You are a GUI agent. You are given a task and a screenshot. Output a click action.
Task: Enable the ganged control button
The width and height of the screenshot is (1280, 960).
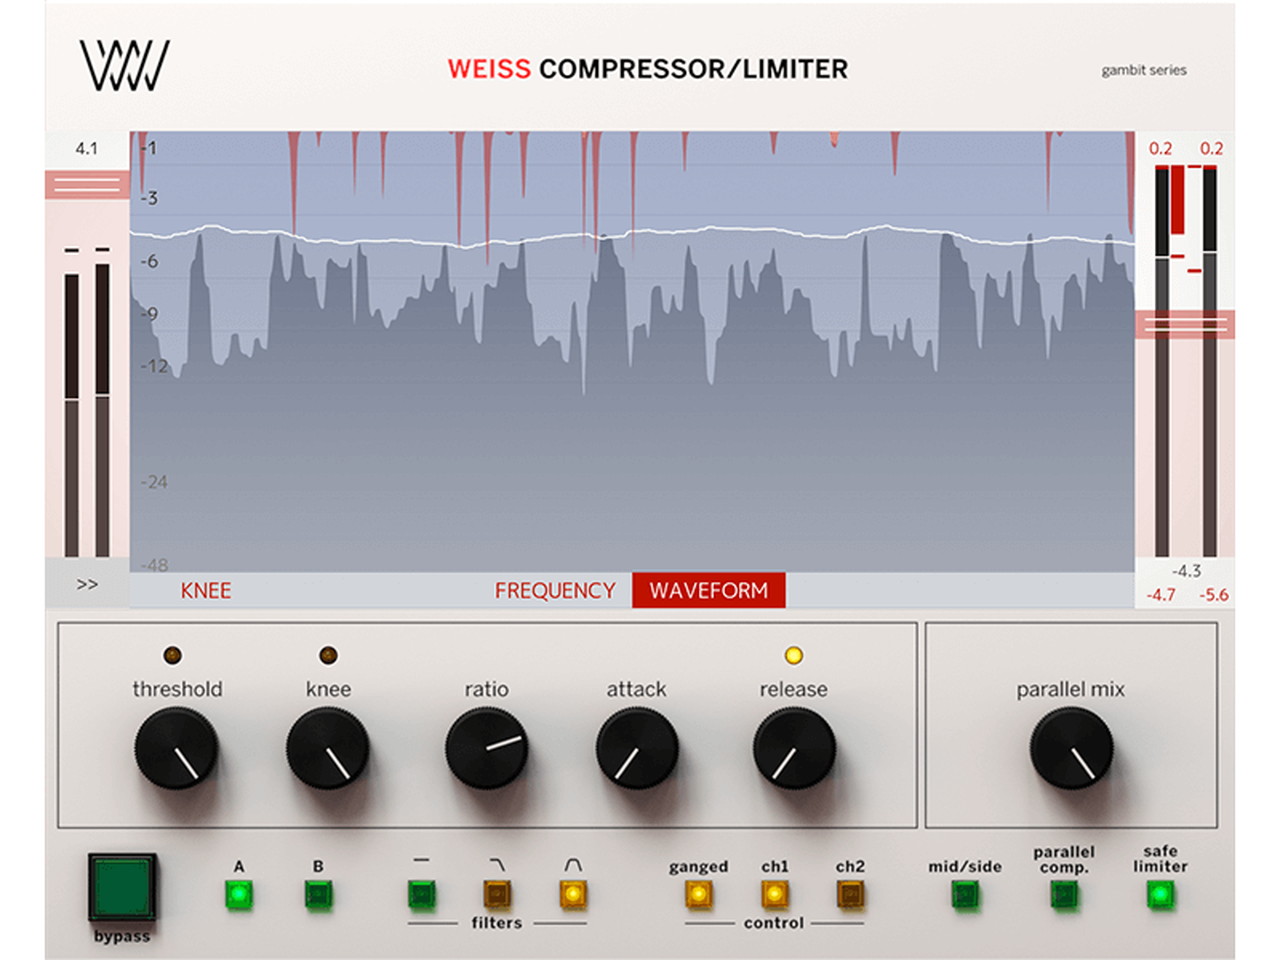pyautogui.click(x=698, y=894)
